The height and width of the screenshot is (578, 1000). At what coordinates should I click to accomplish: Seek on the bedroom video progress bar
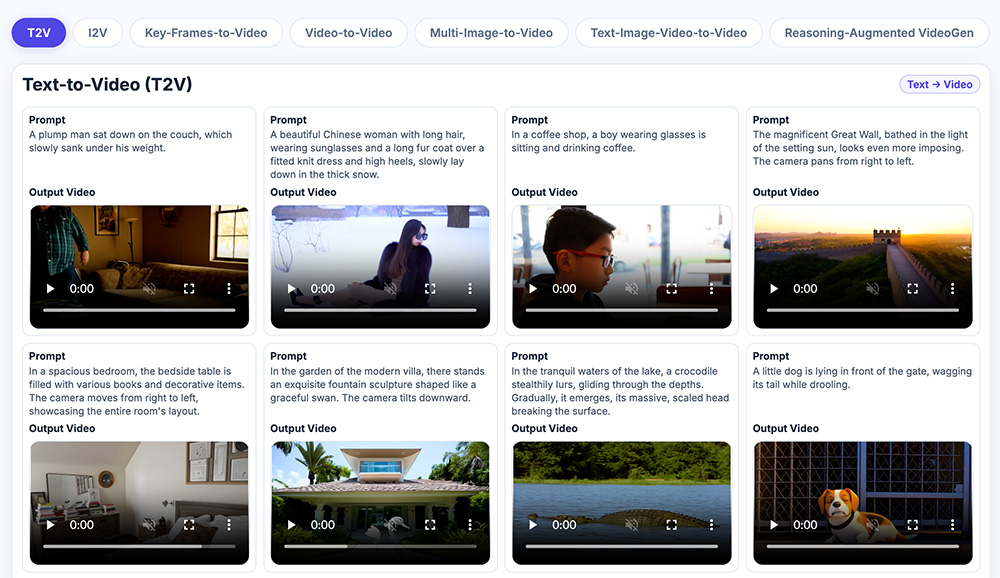pos(139,547)
